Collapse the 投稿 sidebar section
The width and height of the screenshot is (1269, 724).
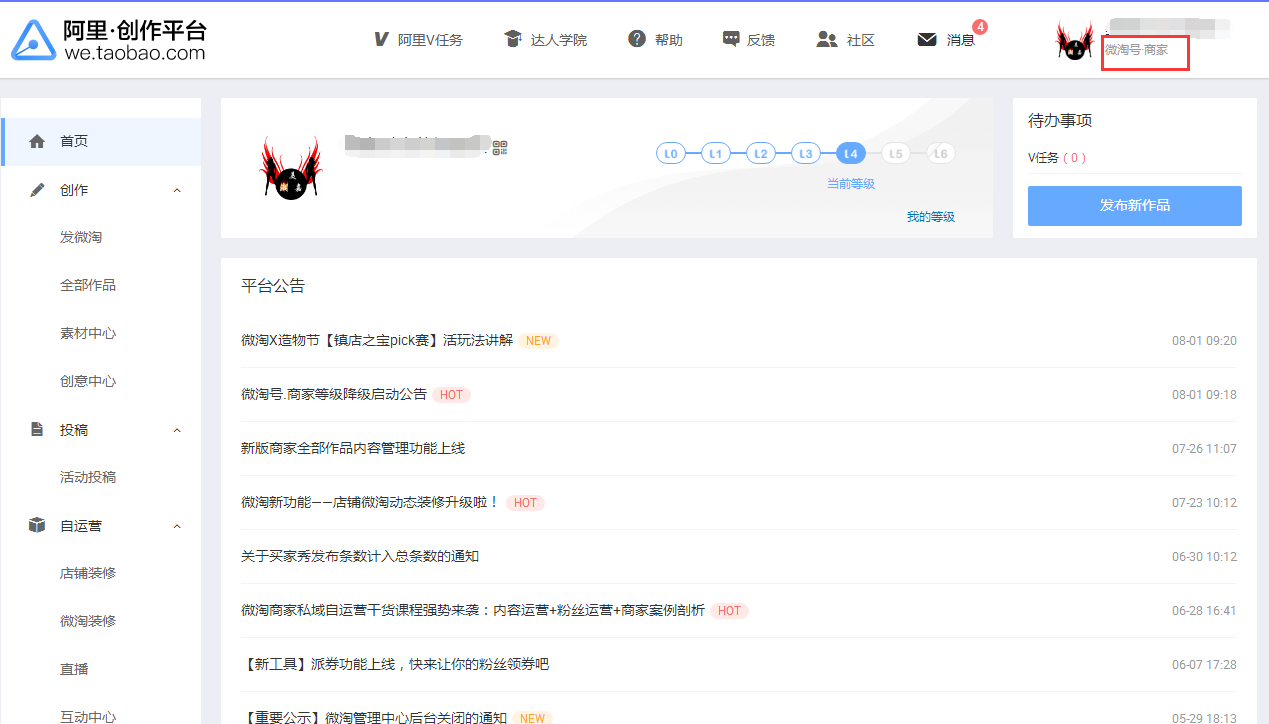pyautogui.click(x=177, y=430)
